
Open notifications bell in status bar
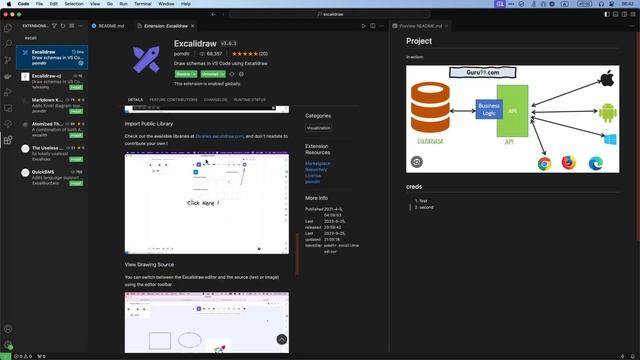[633, 356]
